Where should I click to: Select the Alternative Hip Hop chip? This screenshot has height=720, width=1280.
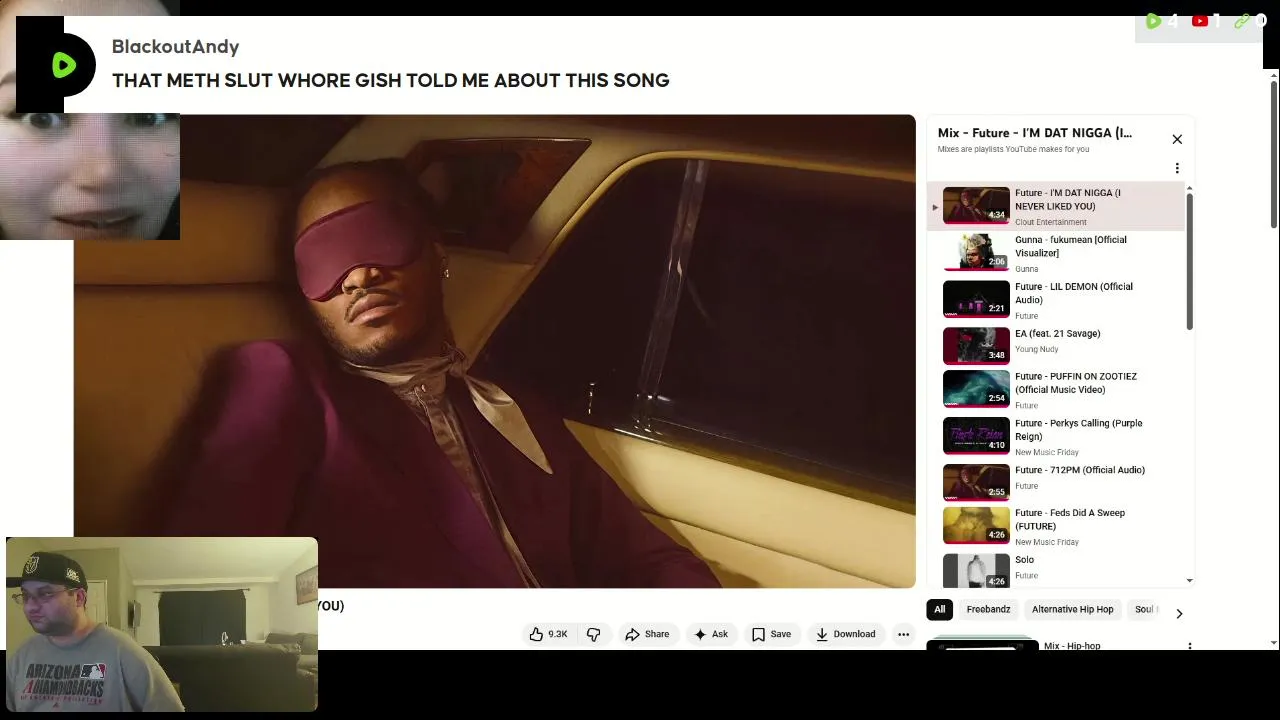(x=1072, y=609)
